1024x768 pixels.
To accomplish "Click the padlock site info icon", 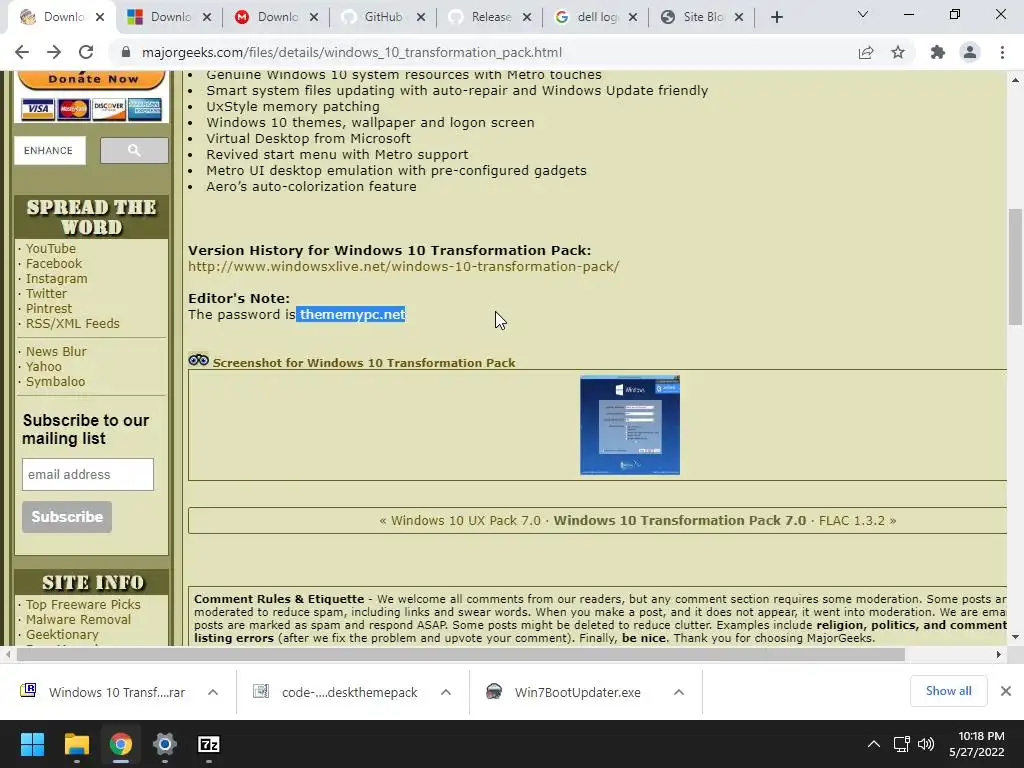I will pos(127,52).
